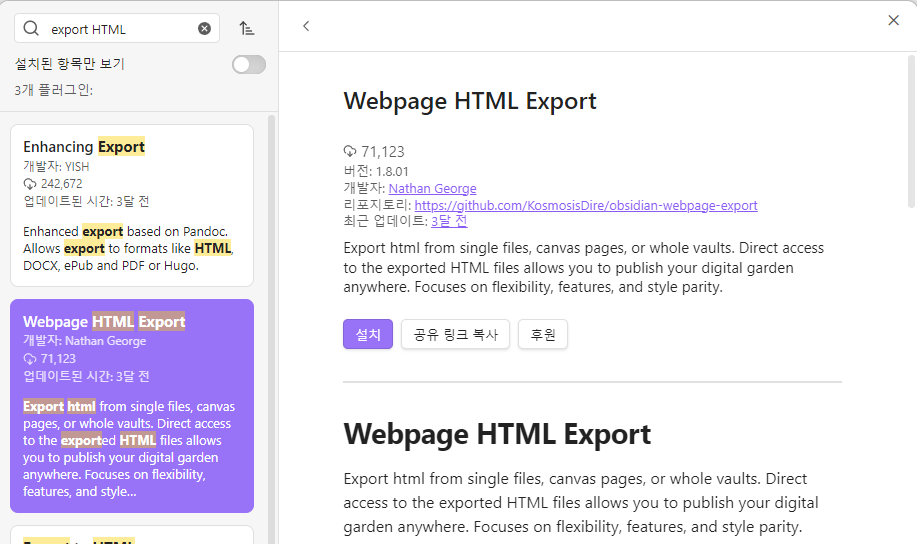Open the Nathan George developer link
Screen dimensions: 917x544
[432, 188]
